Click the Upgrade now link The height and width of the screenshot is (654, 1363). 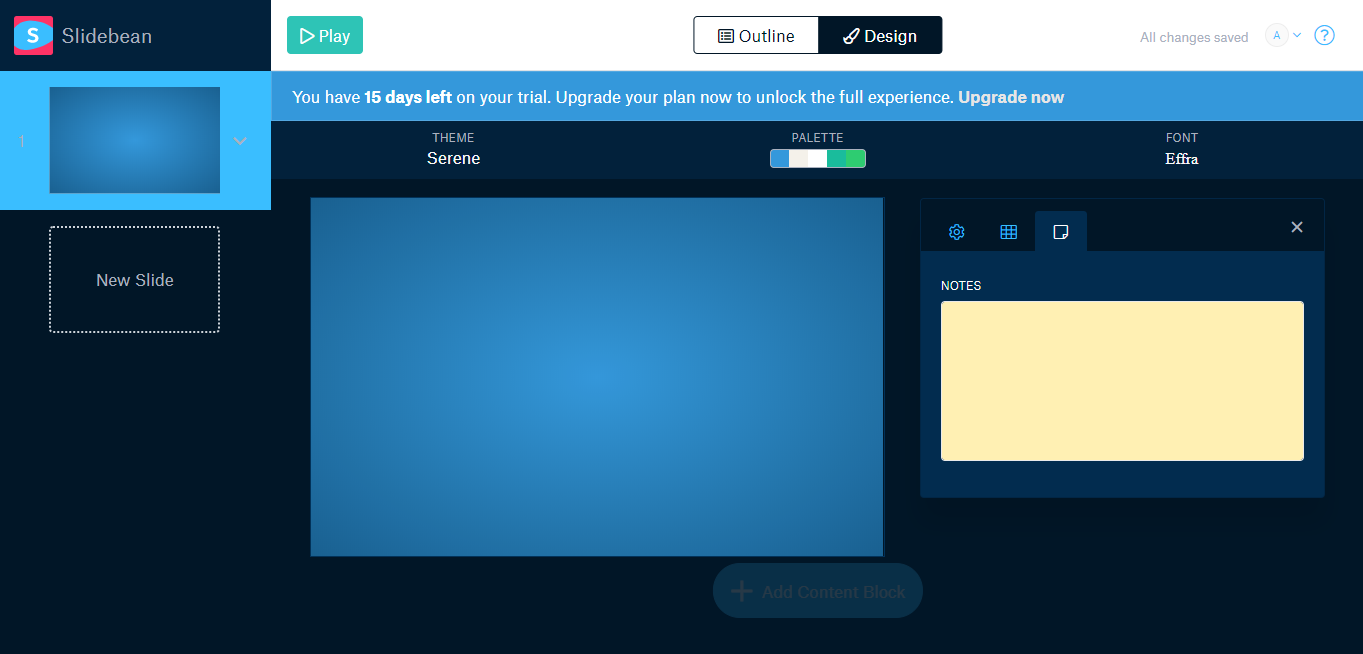click(1011, 97)
